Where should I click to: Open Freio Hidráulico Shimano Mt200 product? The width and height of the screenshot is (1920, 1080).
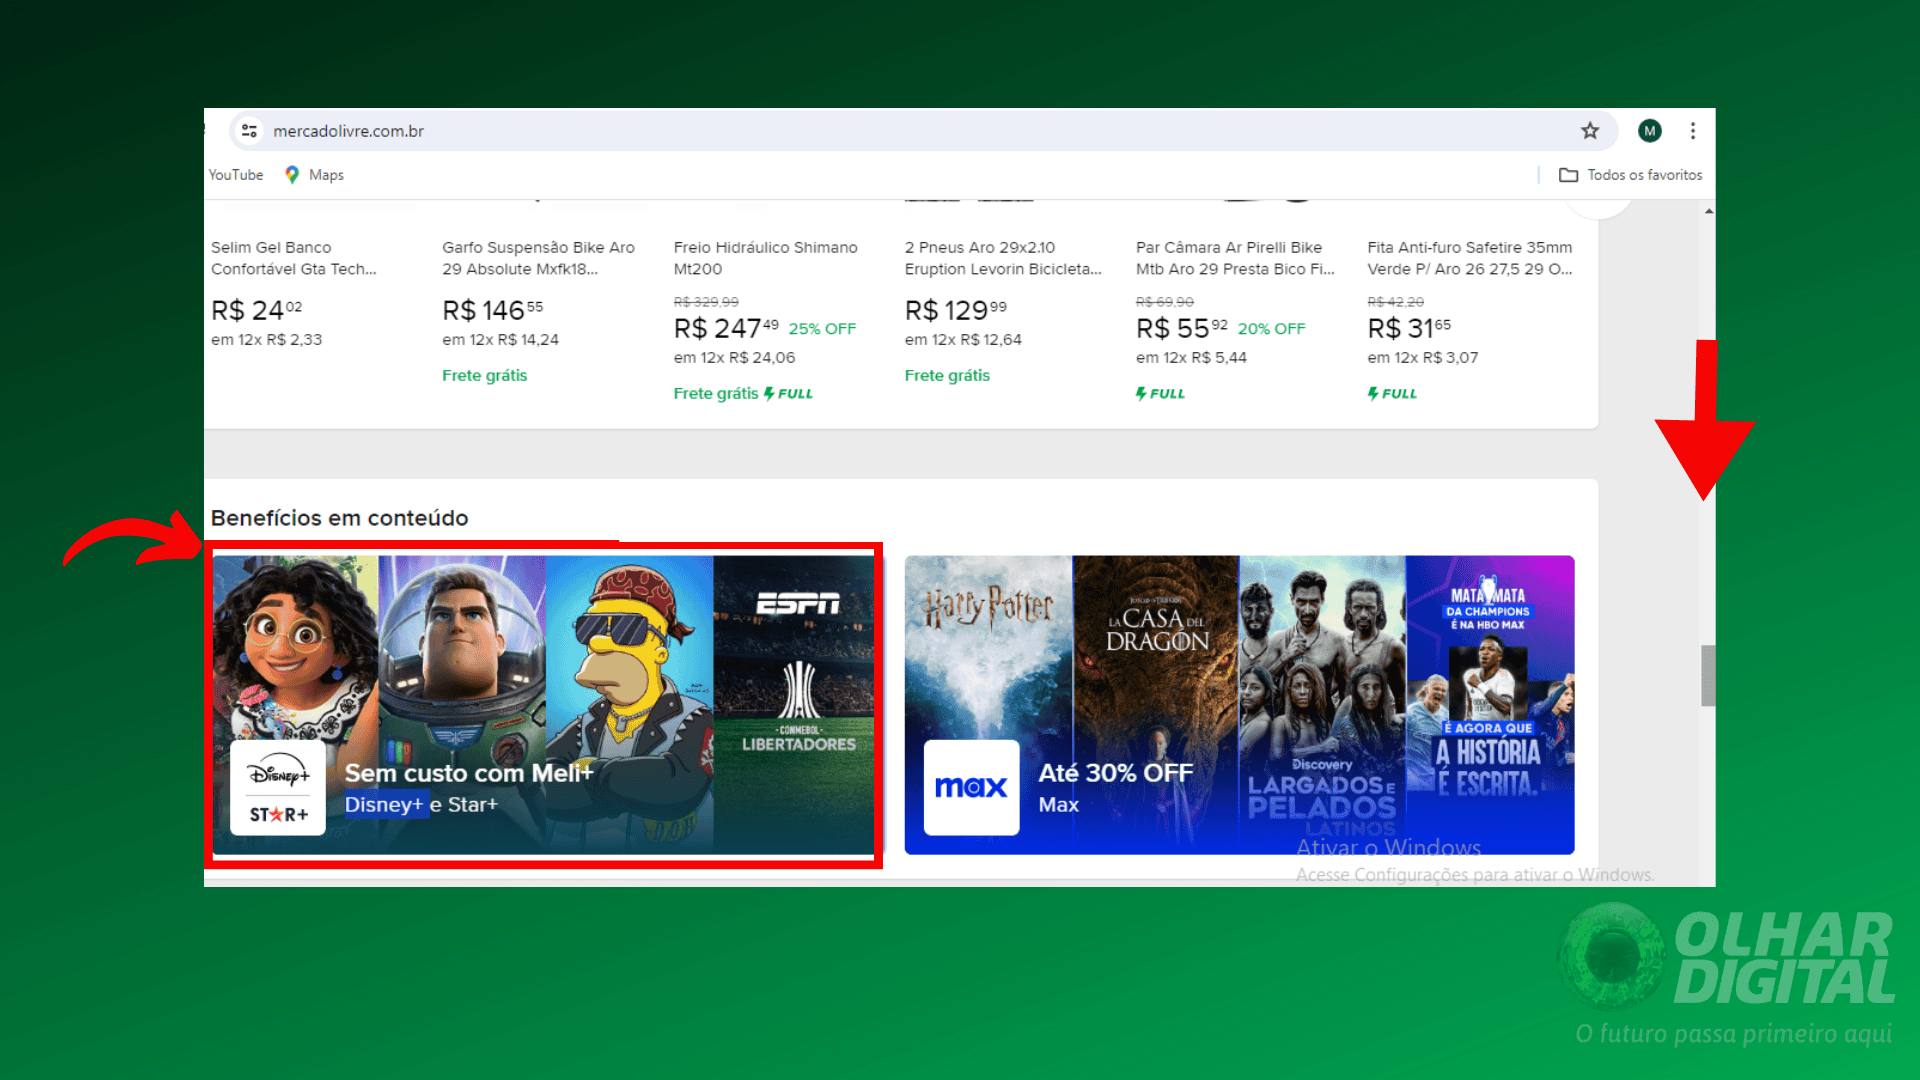tap(765, 258)
